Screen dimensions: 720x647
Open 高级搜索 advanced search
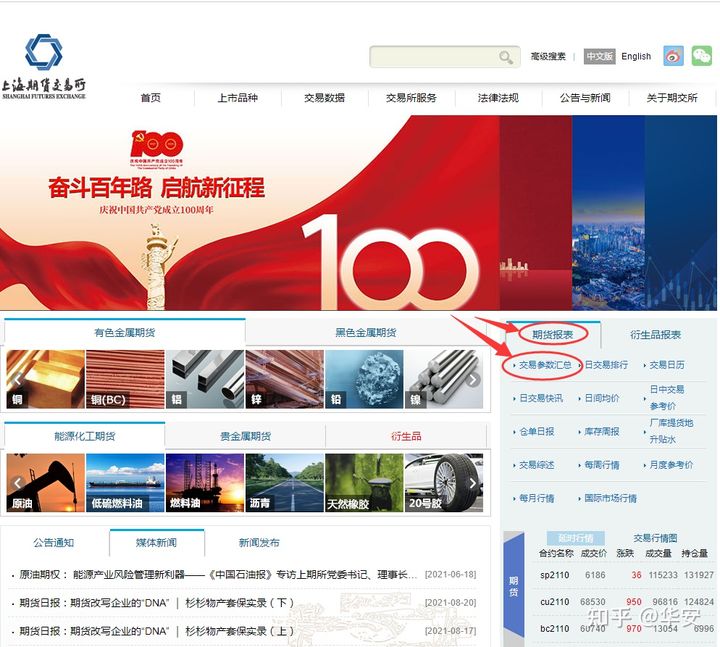pos(548,56)
